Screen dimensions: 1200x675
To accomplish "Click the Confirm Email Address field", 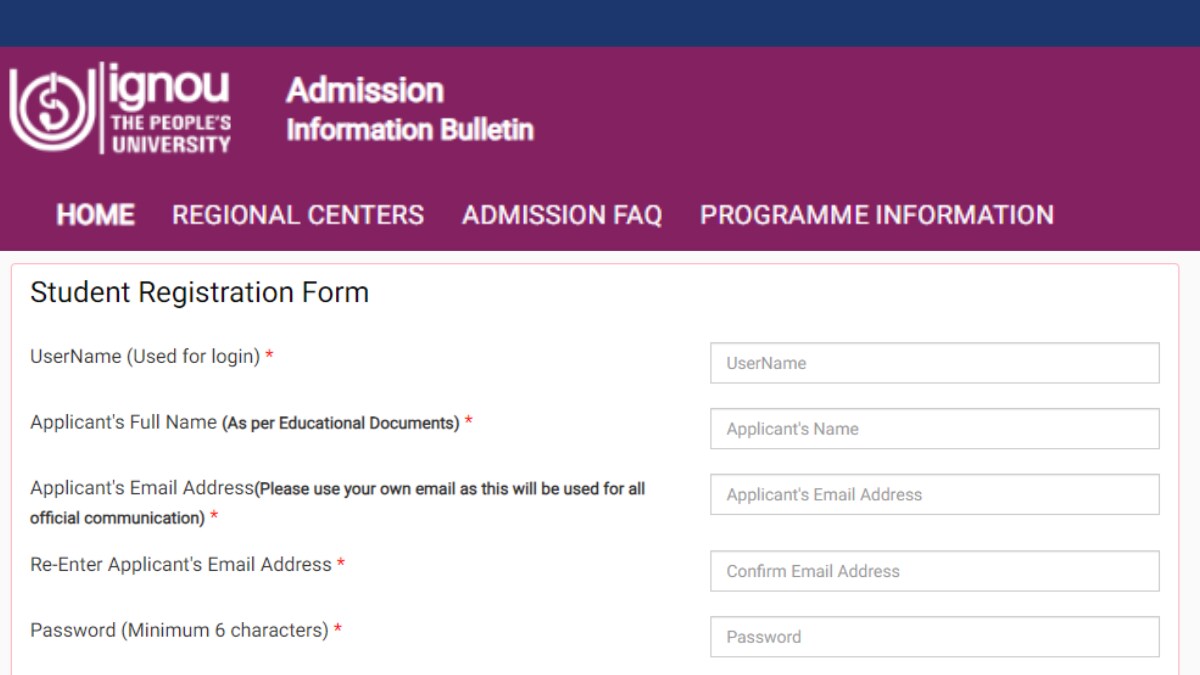I will point(933,571).
